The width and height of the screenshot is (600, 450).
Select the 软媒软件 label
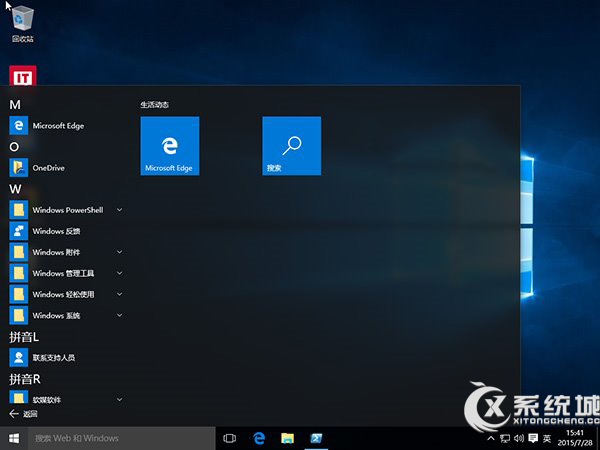click(46, 400)
